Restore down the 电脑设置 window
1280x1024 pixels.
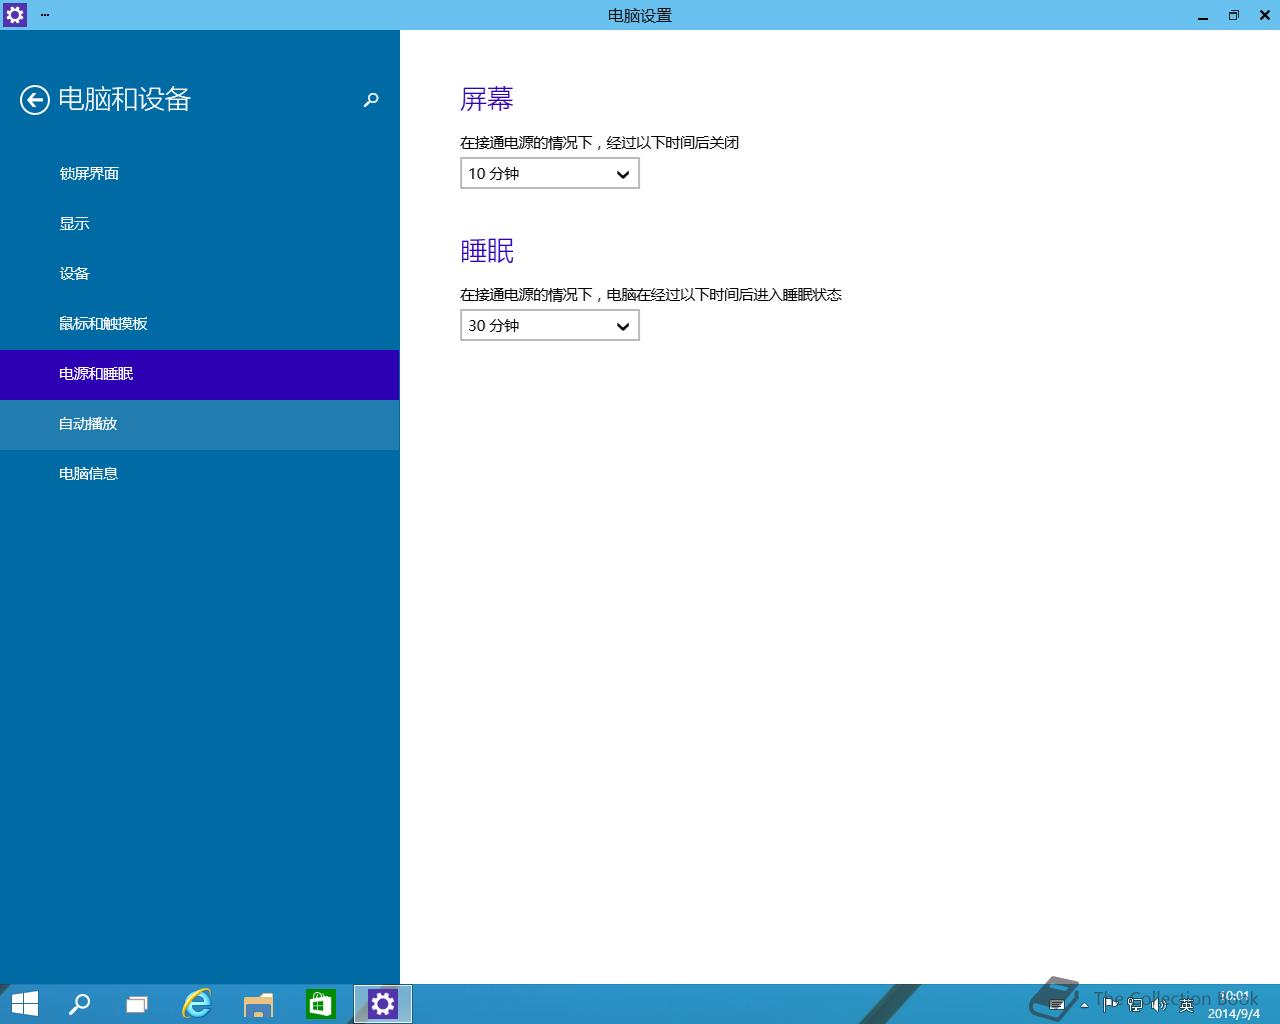tap(1233, 15)
